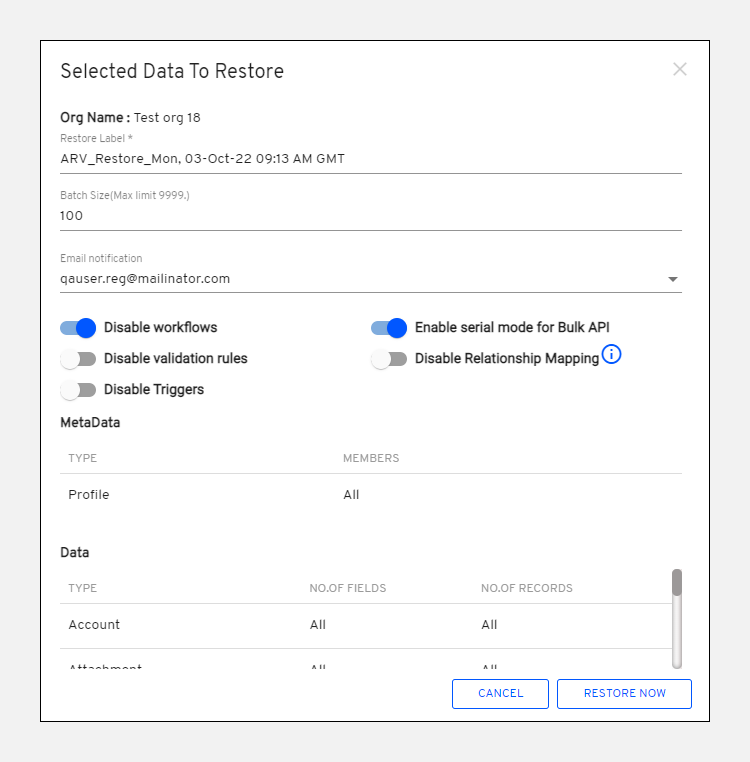Toggle Enable serial mode for Bulk API
The image size is (750, 762).
389,328
